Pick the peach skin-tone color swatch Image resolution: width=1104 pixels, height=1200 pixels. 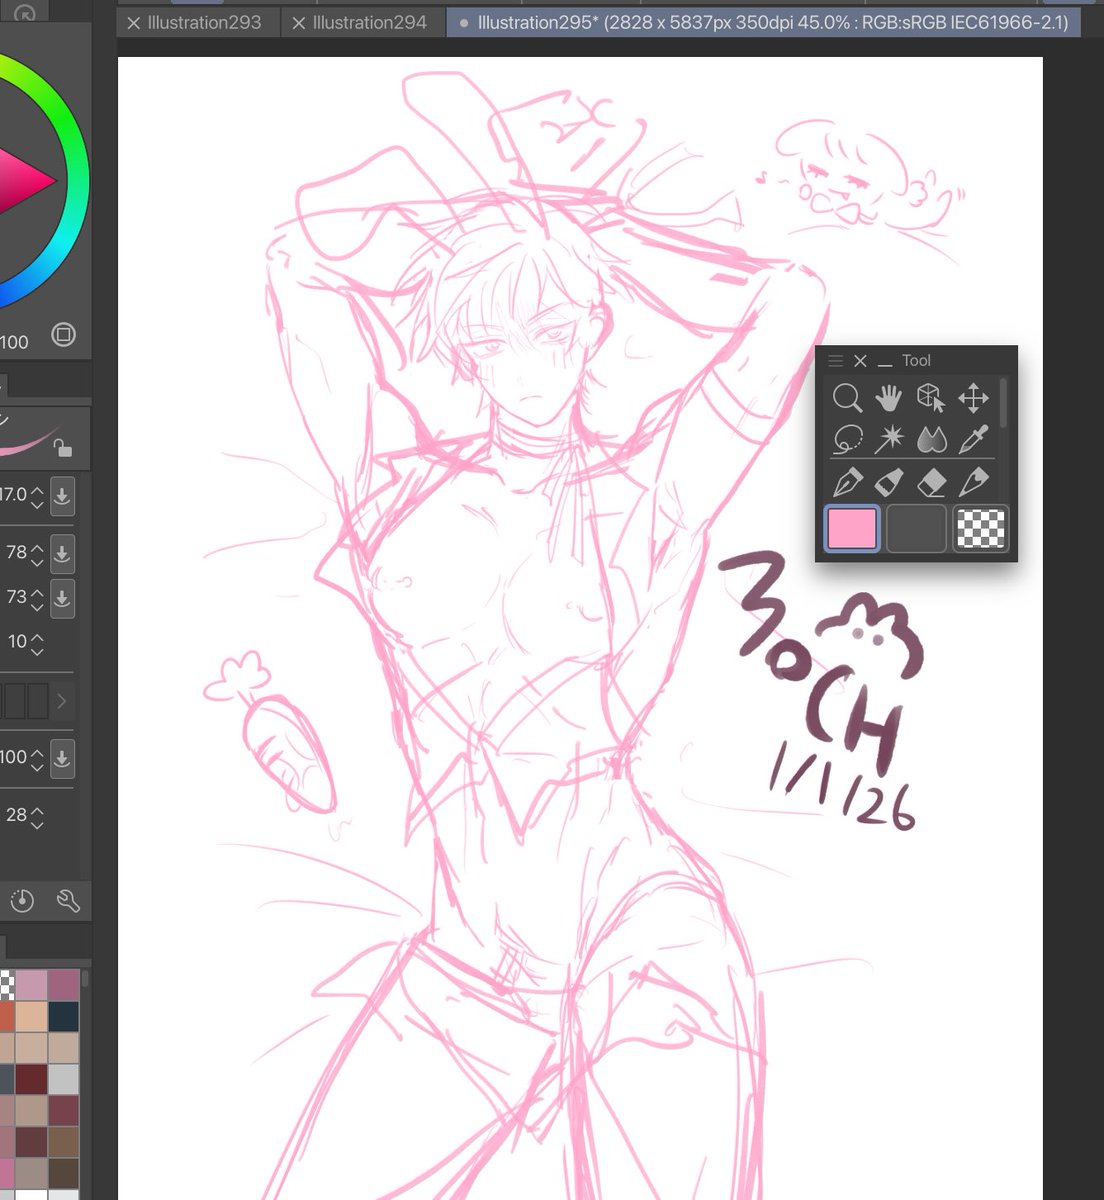31,1016
